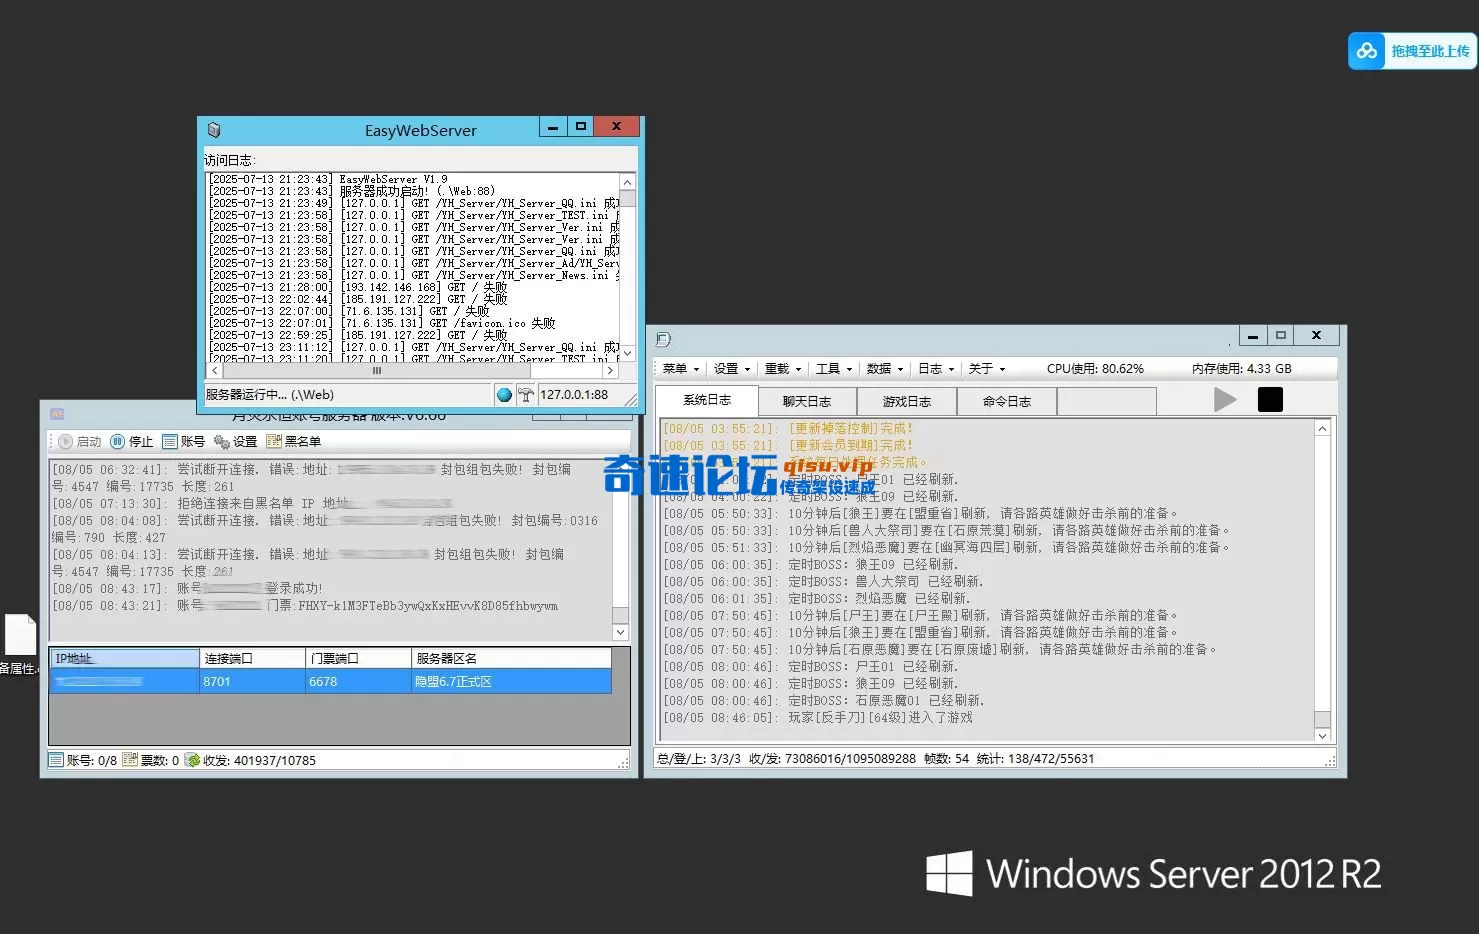This screenshot has width=1479, height=934.
Task: Click the 服务器区名 column header
Action: click(x=511, y=659)
